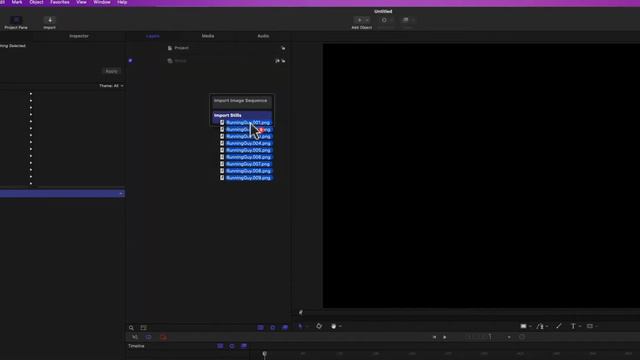This screenshot has height=360, width=640.
Task: Switch to the Audio tab
Action: tap(263, 36)
